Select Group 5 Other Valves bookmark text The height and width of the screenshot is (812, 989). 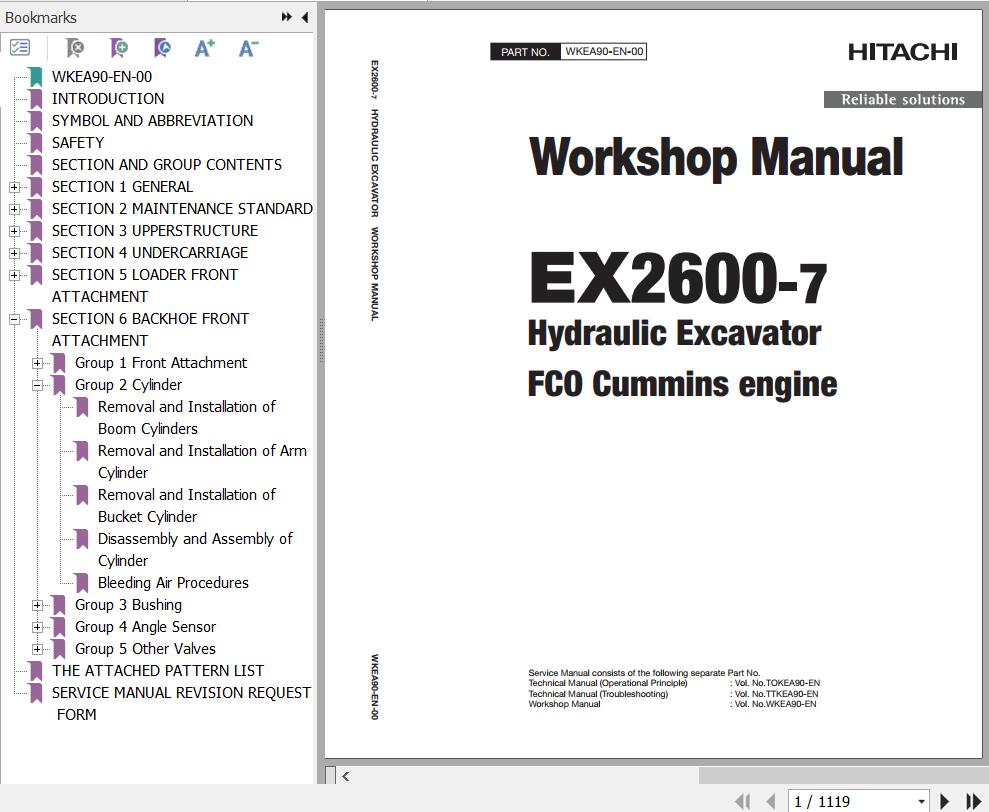tap(145, 649)
